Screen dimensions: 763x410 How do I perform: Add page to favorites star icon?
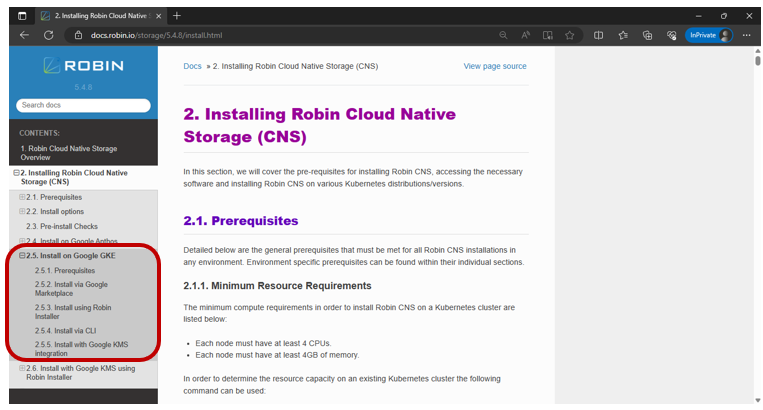(x=570, y=35)
